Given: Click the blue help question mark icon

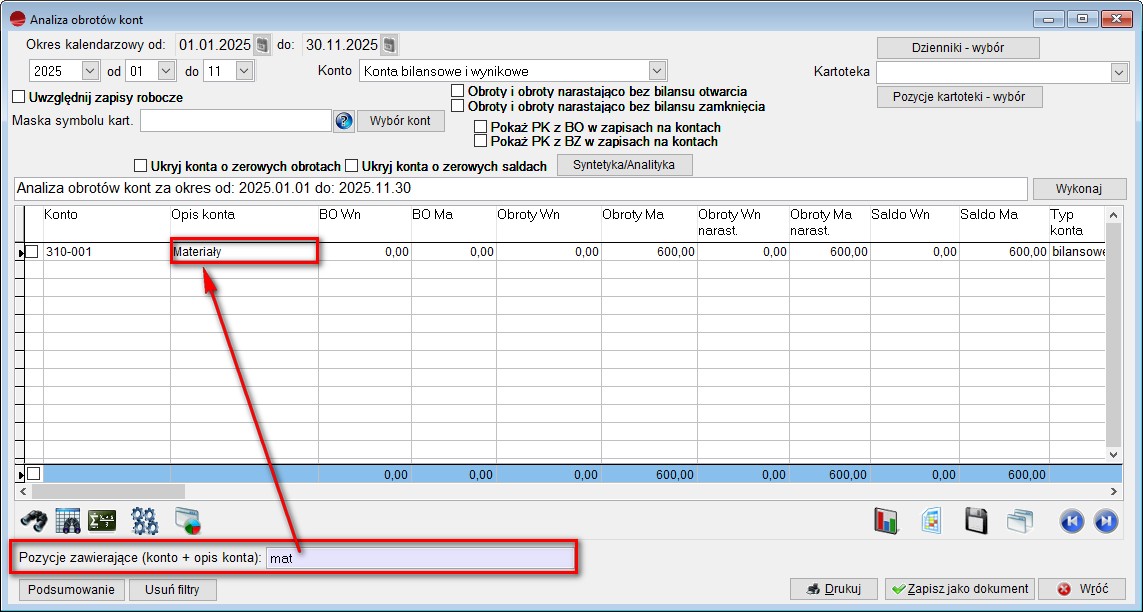Looking at the screenshot, I should coord(344,121).
